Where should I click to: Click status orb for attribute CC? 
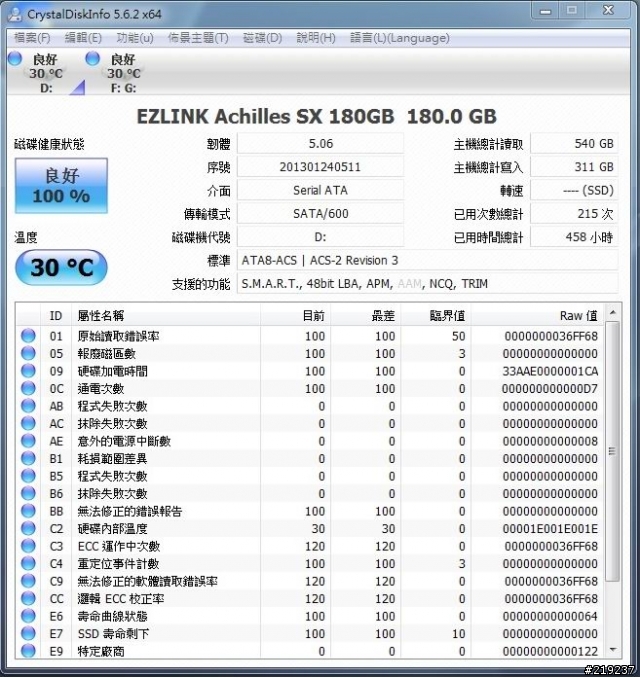click(28, 598)
